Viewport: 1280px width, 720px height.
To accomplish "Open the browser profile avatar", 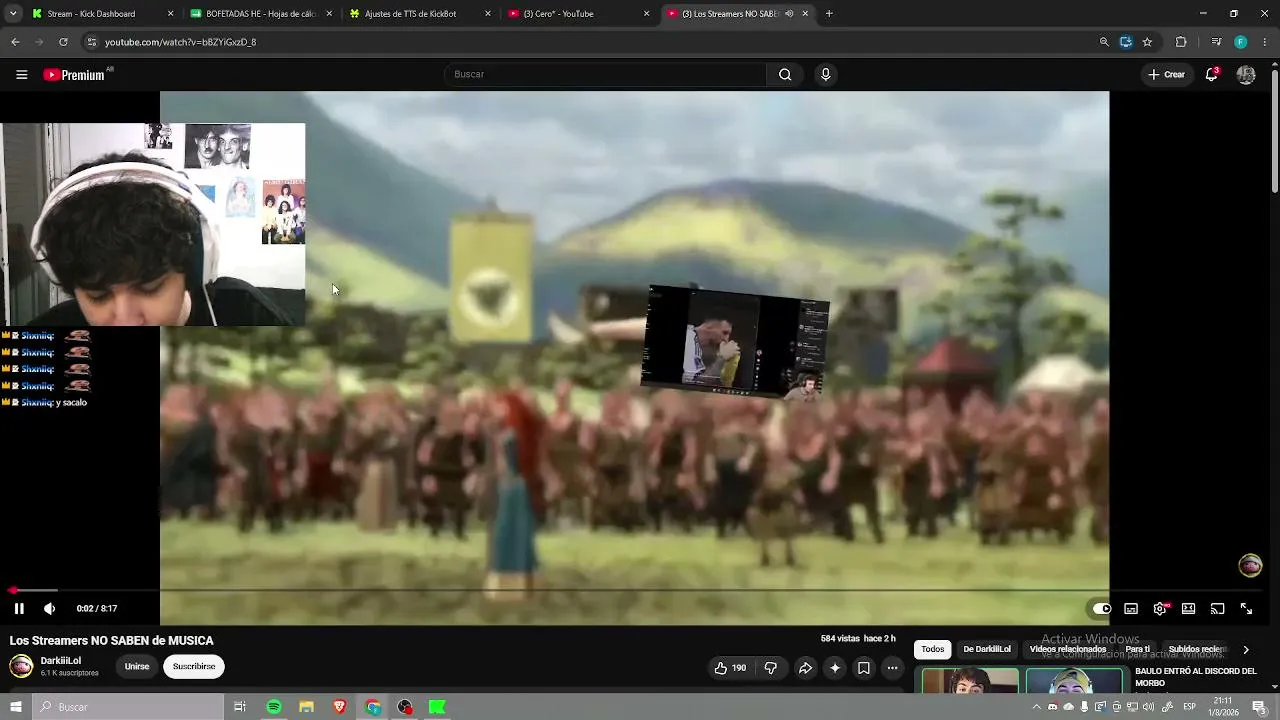I will (x=1241, y=42).
